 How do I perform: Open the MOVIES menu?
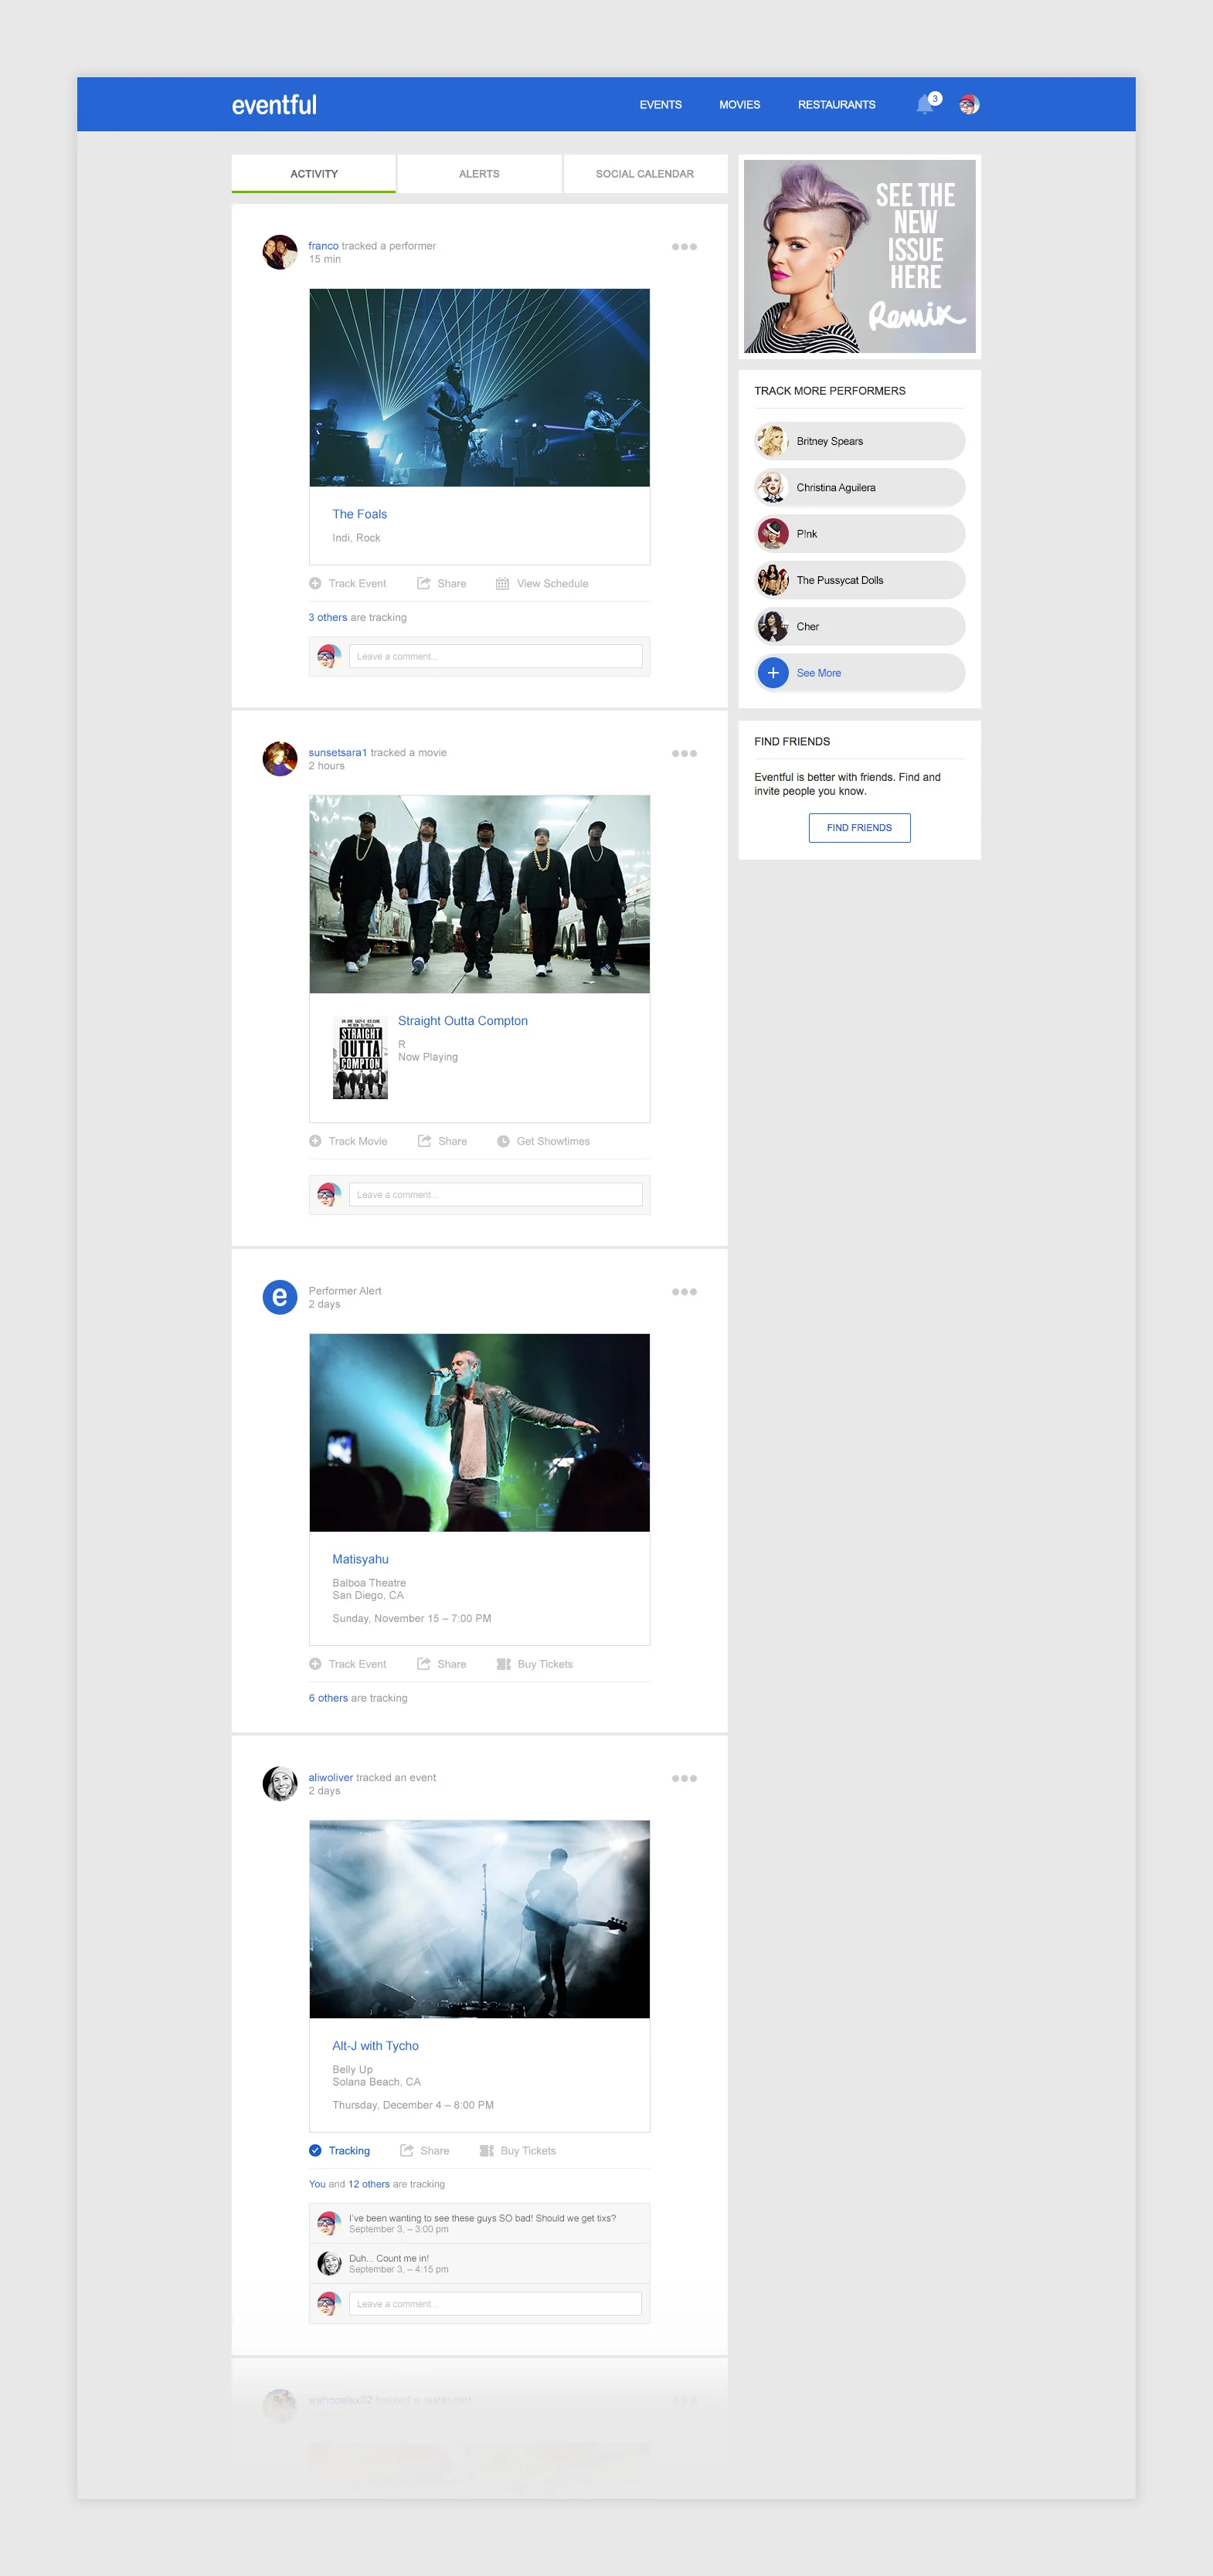click(x=739, y=105)
